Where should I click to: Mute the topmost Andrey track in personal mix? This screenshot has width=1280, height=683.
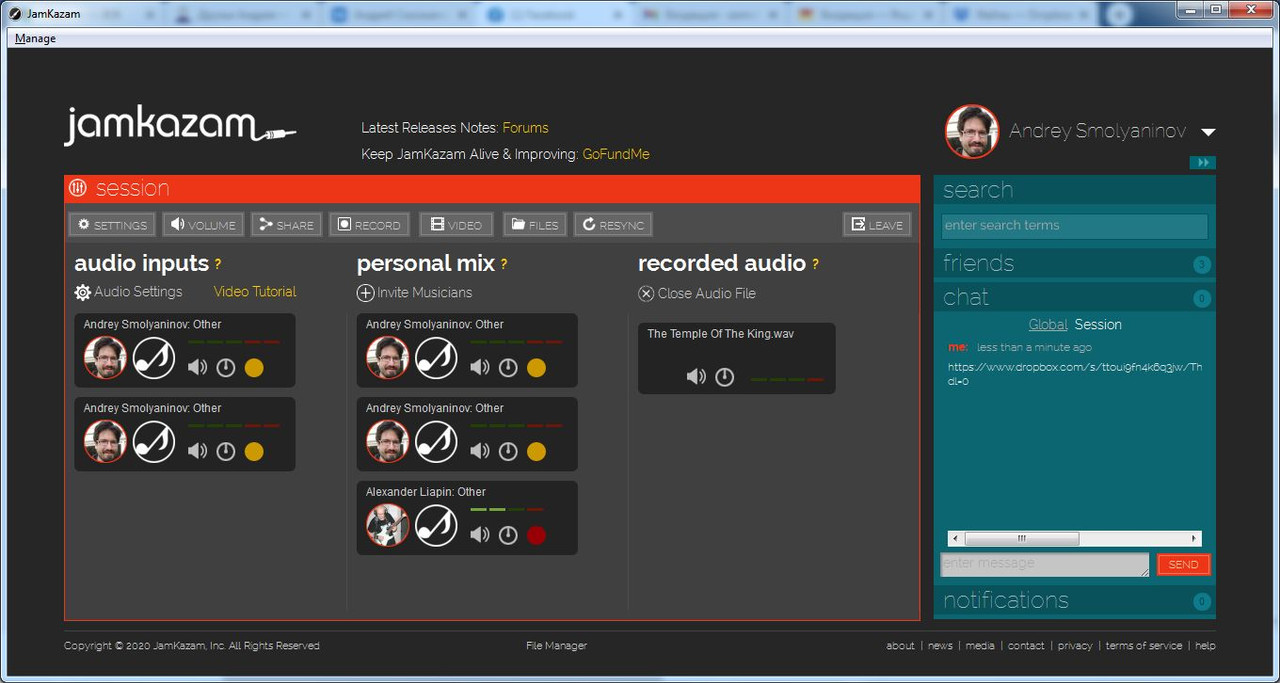pyautogui.click(x=480, y=367)
